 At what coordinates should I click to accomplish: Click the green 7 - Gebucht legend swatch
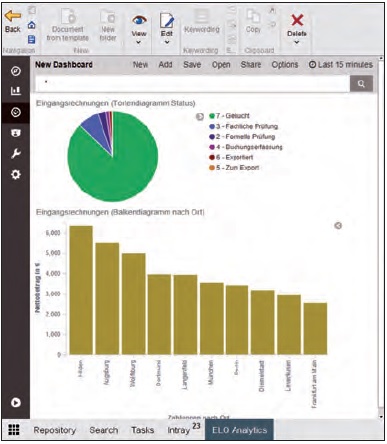[212, 116]
